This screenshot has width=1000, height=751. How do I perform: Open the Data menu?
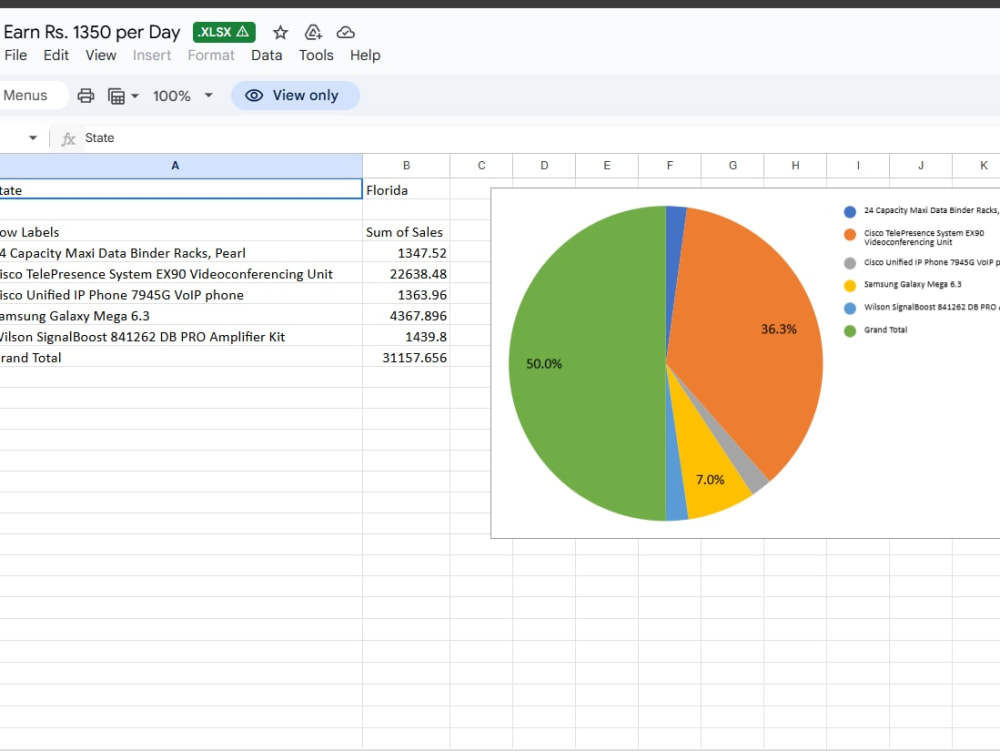[267, 55]
